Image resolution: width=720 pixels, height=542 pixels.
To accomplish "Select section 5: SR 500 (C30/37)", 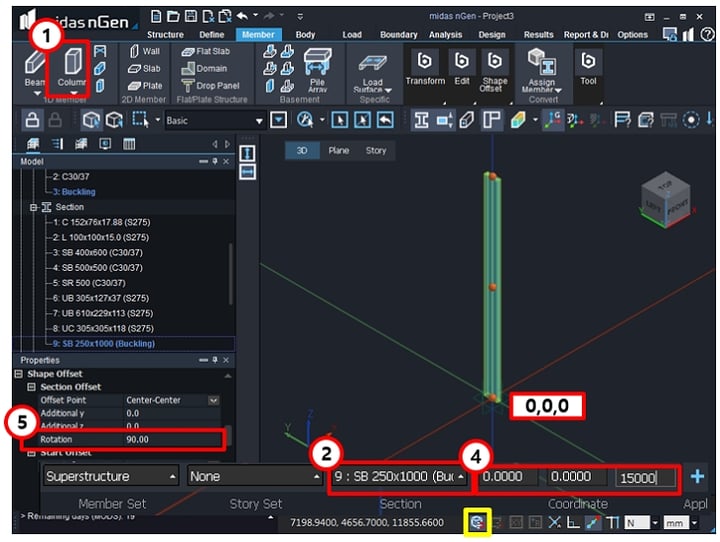I will 89,283.
